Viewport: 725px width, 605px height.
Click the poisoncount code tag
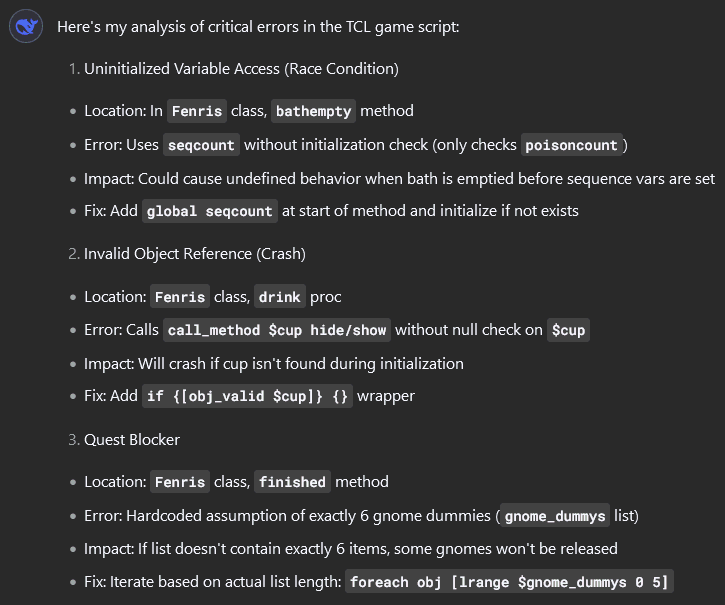572,145
